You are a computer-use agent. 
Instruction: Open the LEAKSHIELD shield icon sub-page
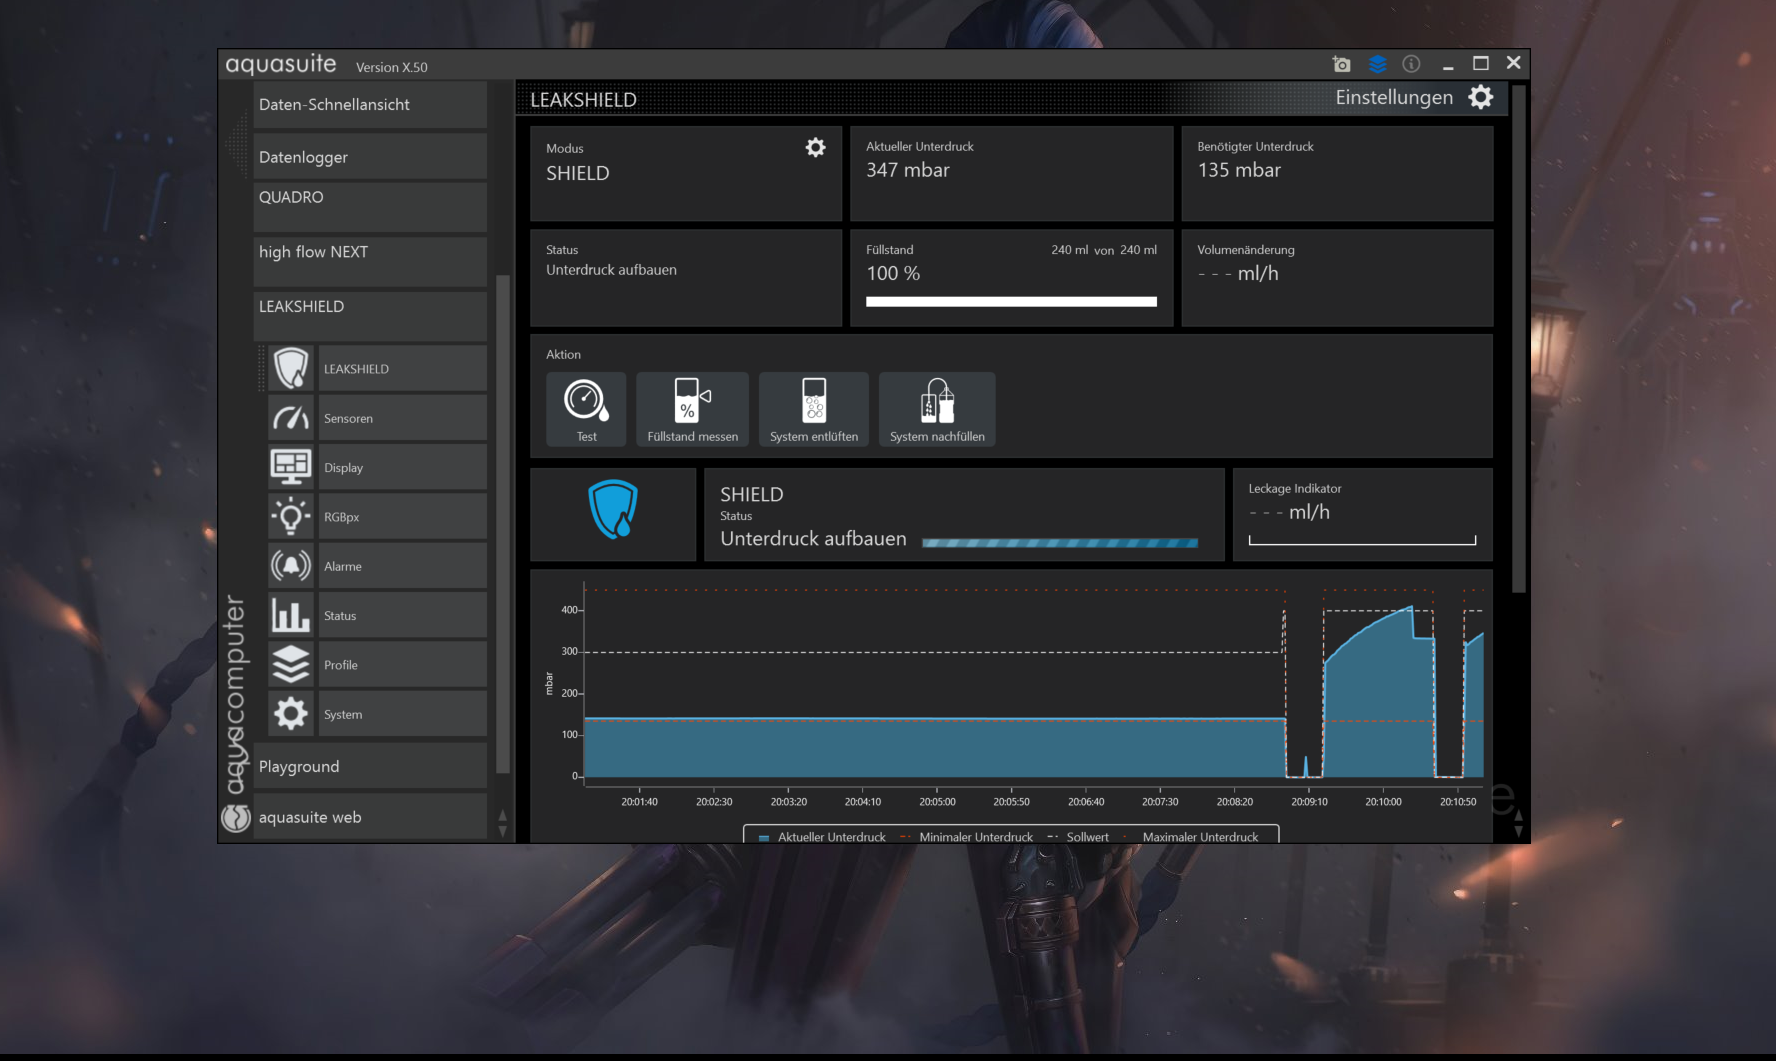291,368
